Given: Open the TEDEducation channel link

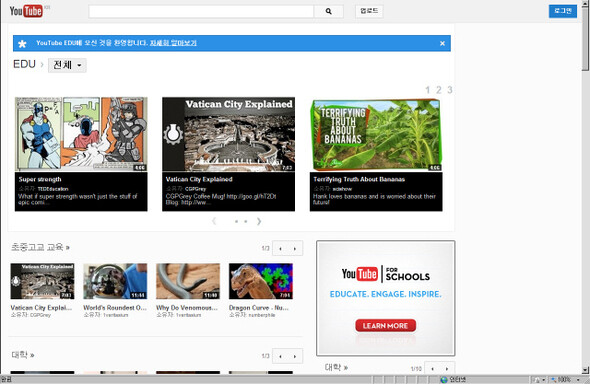Looking at the screenshot, I should tap(53, 189).
